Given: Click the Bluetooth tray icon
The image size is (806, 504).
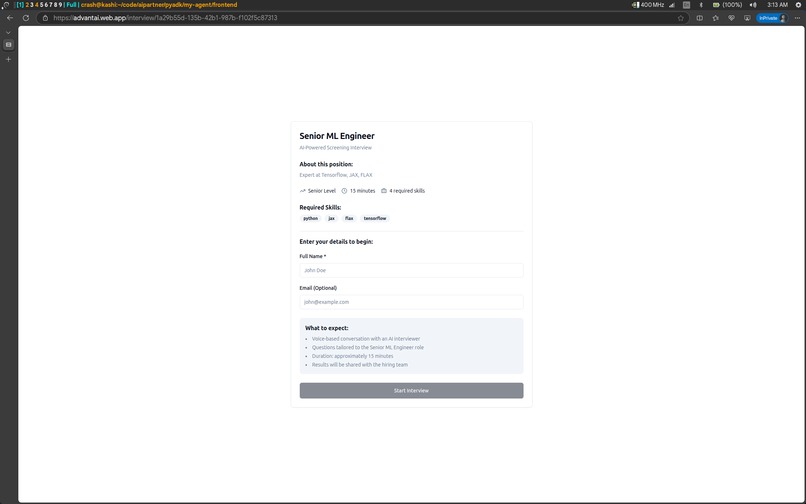Looking at the screenshot, I should tap(701, 5).
